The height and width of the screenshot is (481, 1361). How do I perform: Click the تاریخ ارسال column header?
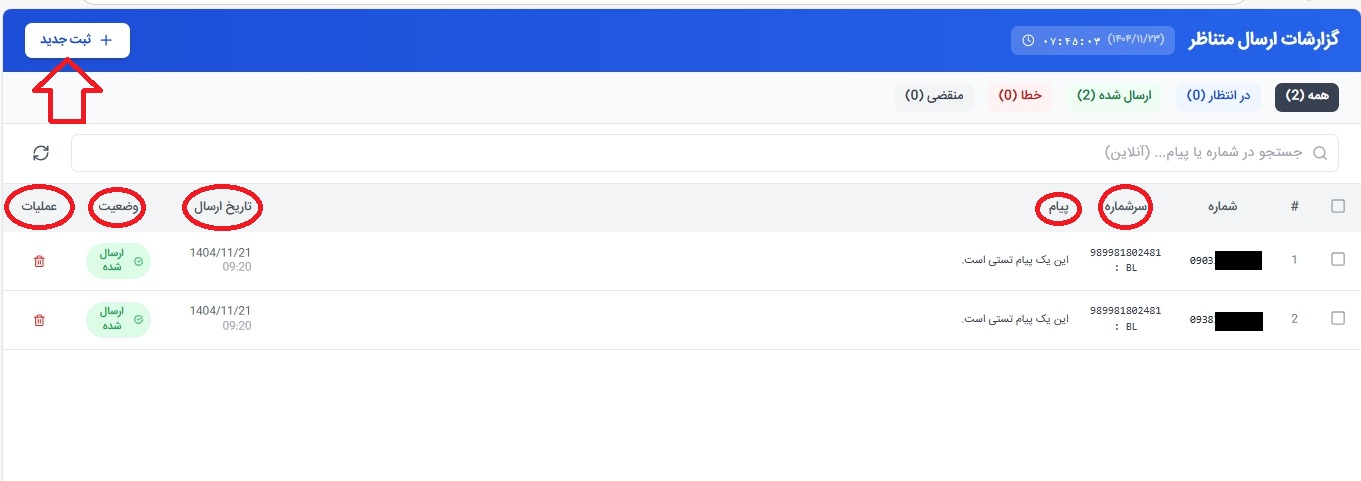(221, 207)
